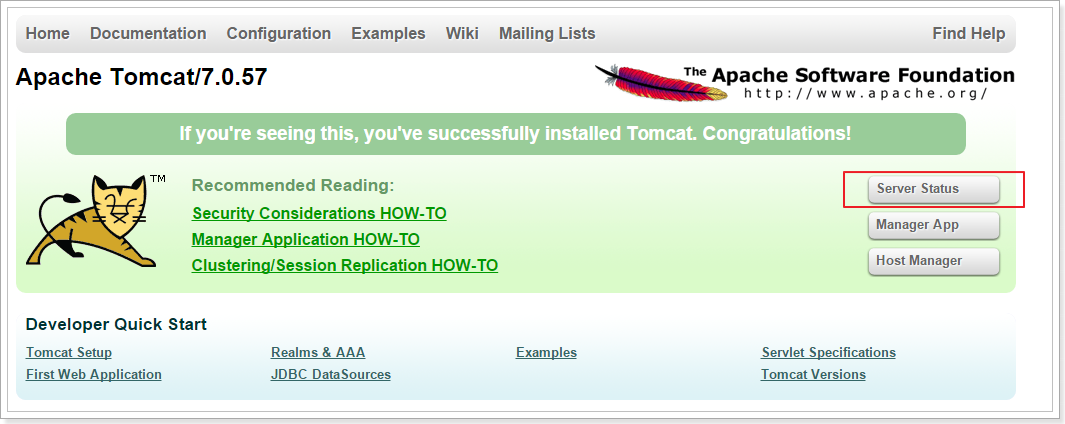
Task: Select Examples in the top navigation
Action: [388, 34]
